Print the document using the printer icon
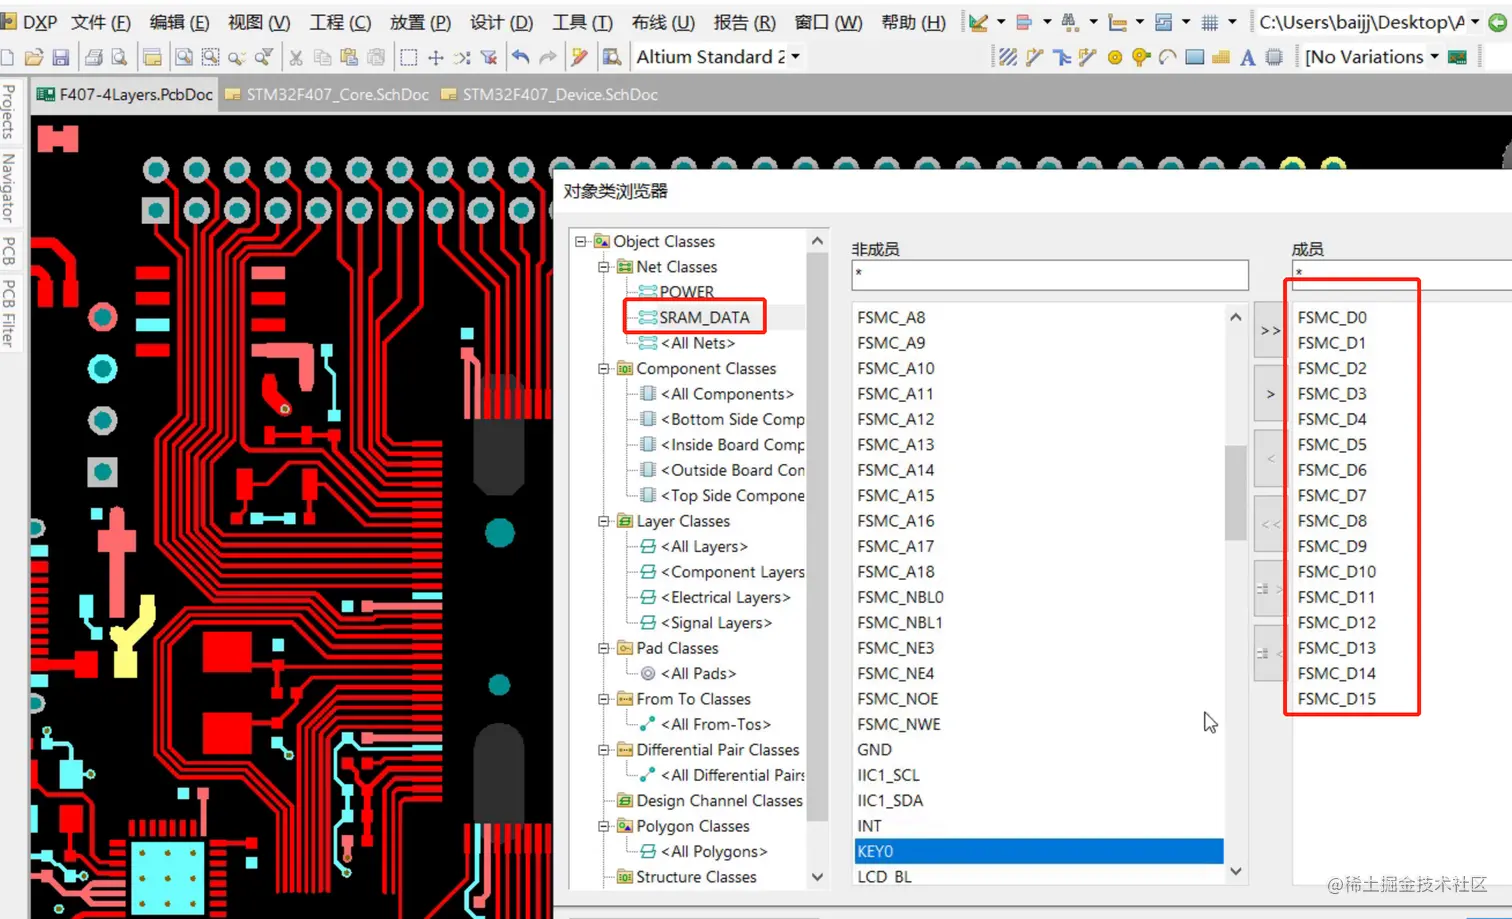 [x=93, y=58]
